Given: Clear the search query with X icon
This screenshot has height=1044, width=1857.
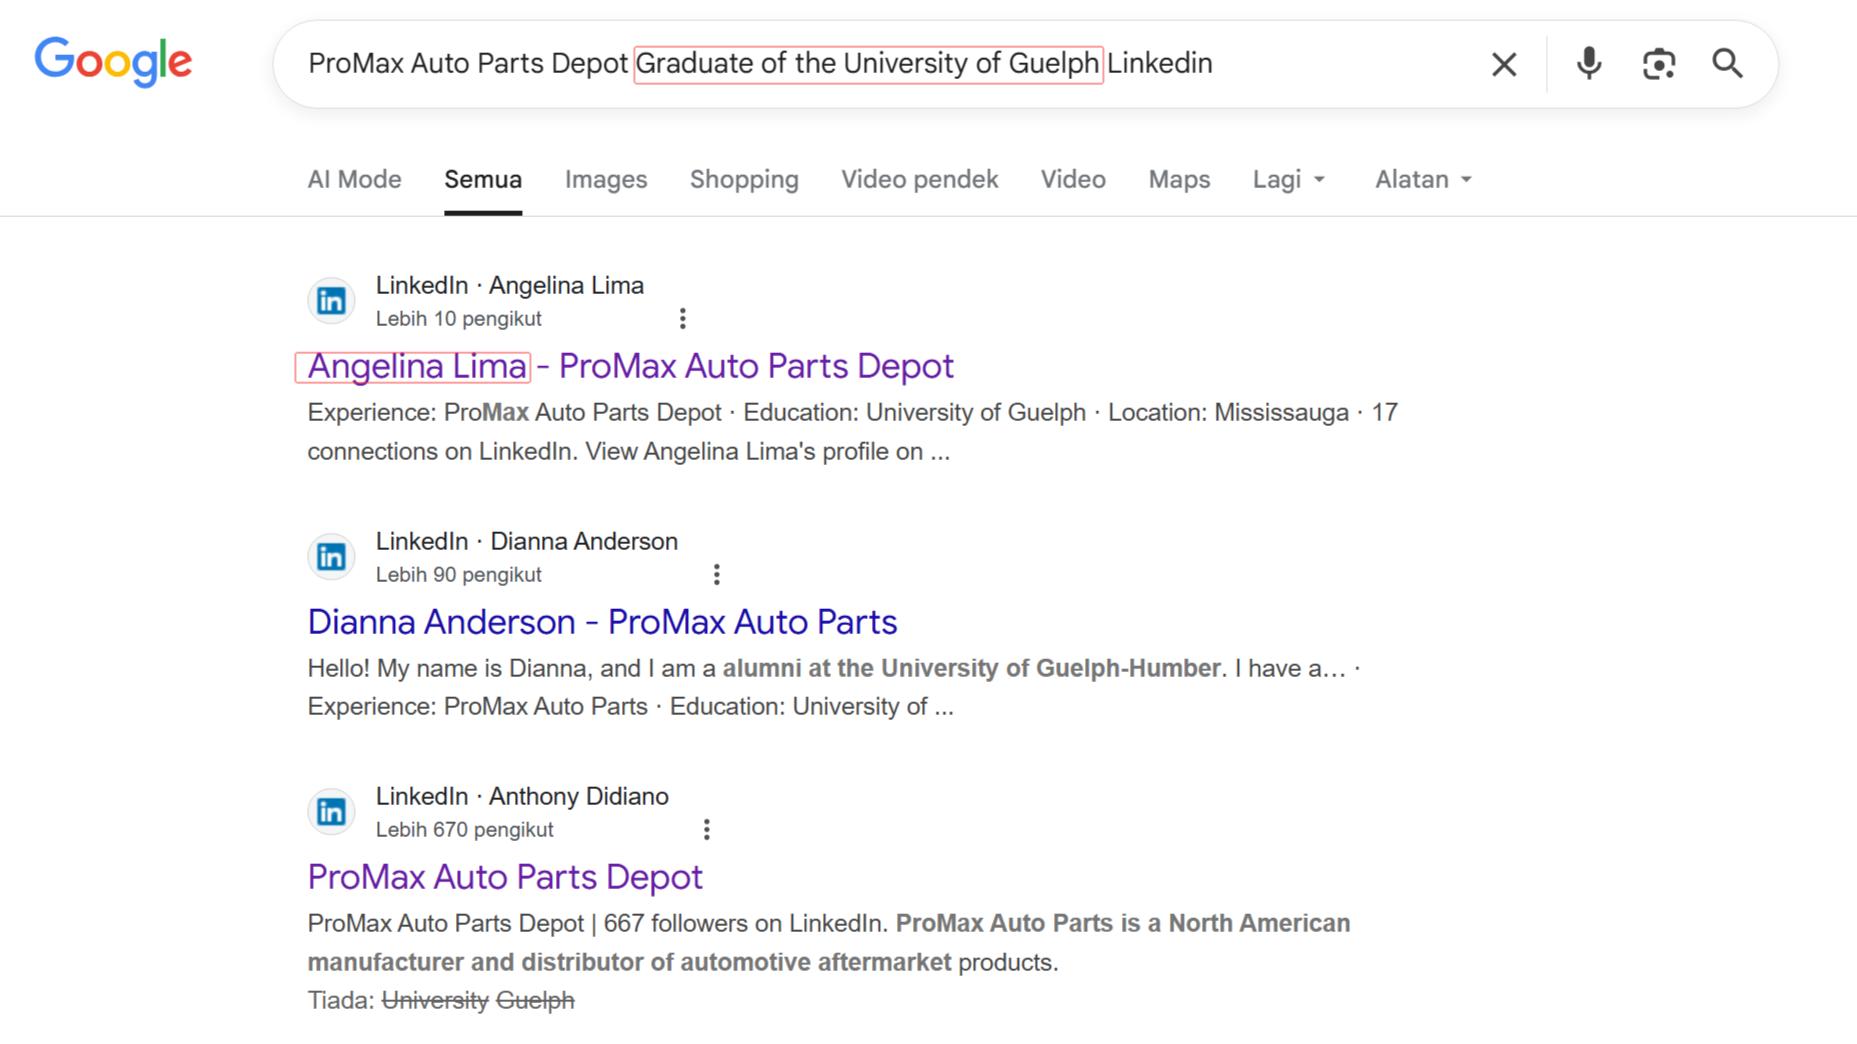Looking at the screenshot, I should (x=1504, y=64).
